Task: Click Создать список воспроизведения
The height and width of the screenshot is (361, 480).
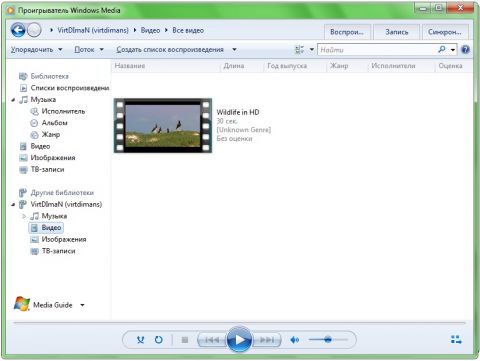Action: click(x=170, y=50)
